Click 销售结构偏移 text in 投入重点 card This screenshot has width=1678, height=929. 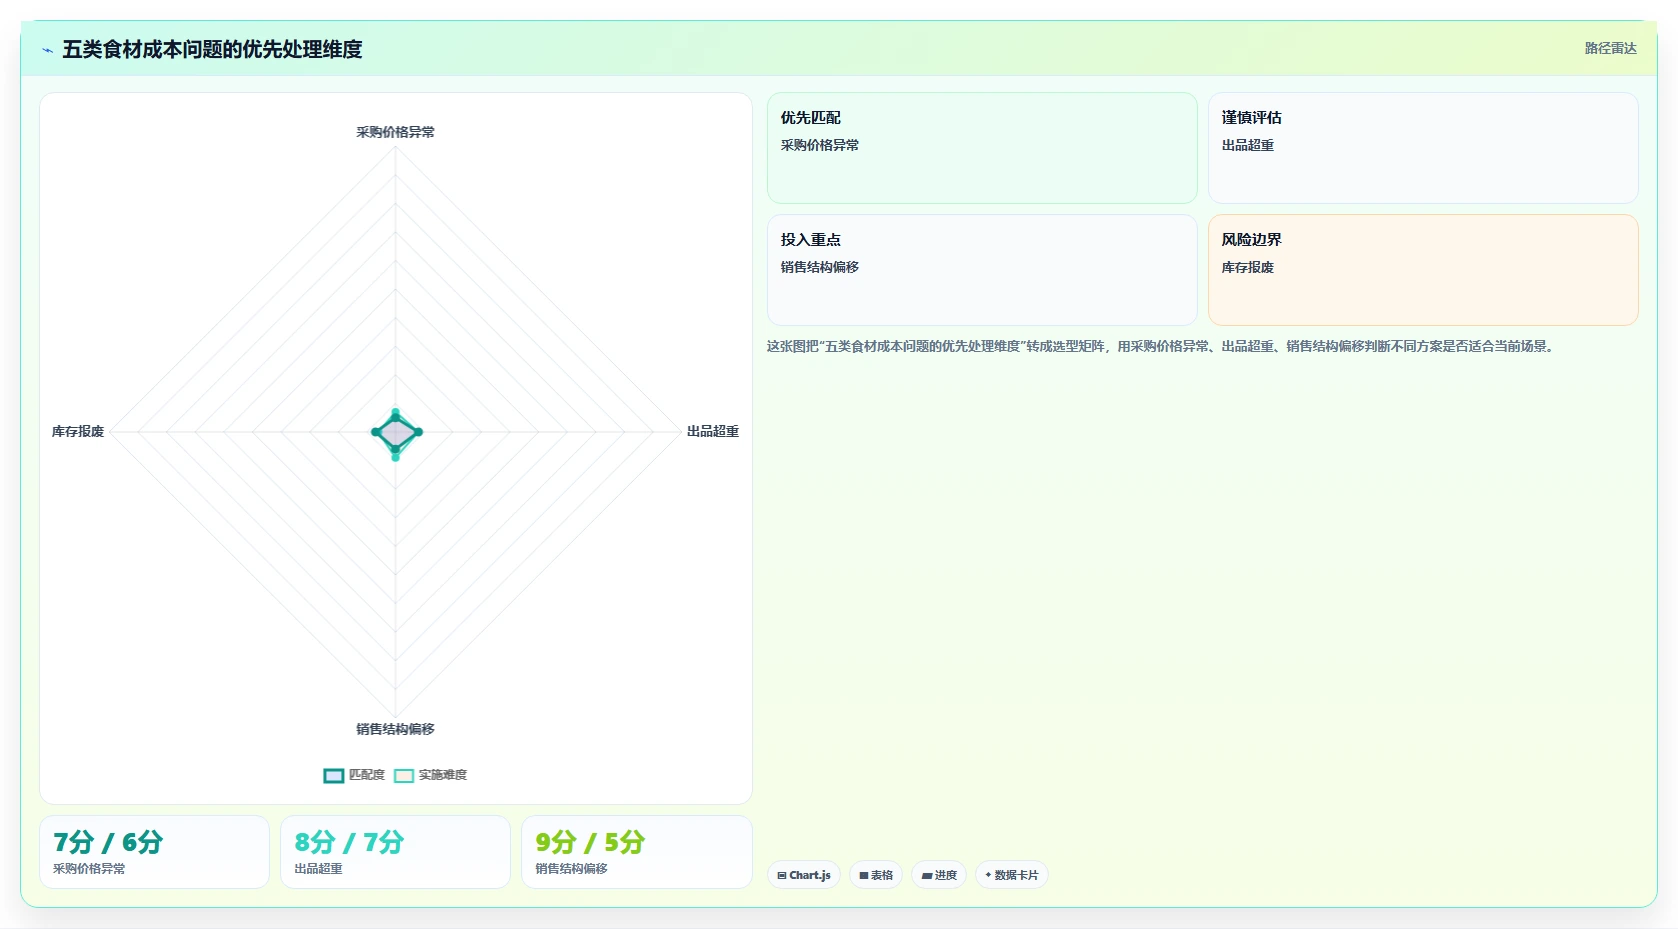(819, 267)
